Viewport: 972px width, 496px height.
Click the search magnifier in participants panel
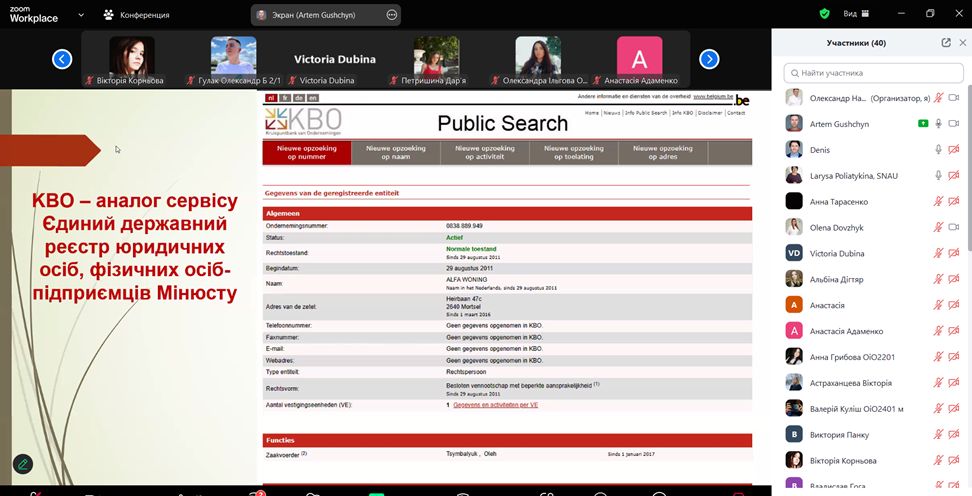coord(794,73)
